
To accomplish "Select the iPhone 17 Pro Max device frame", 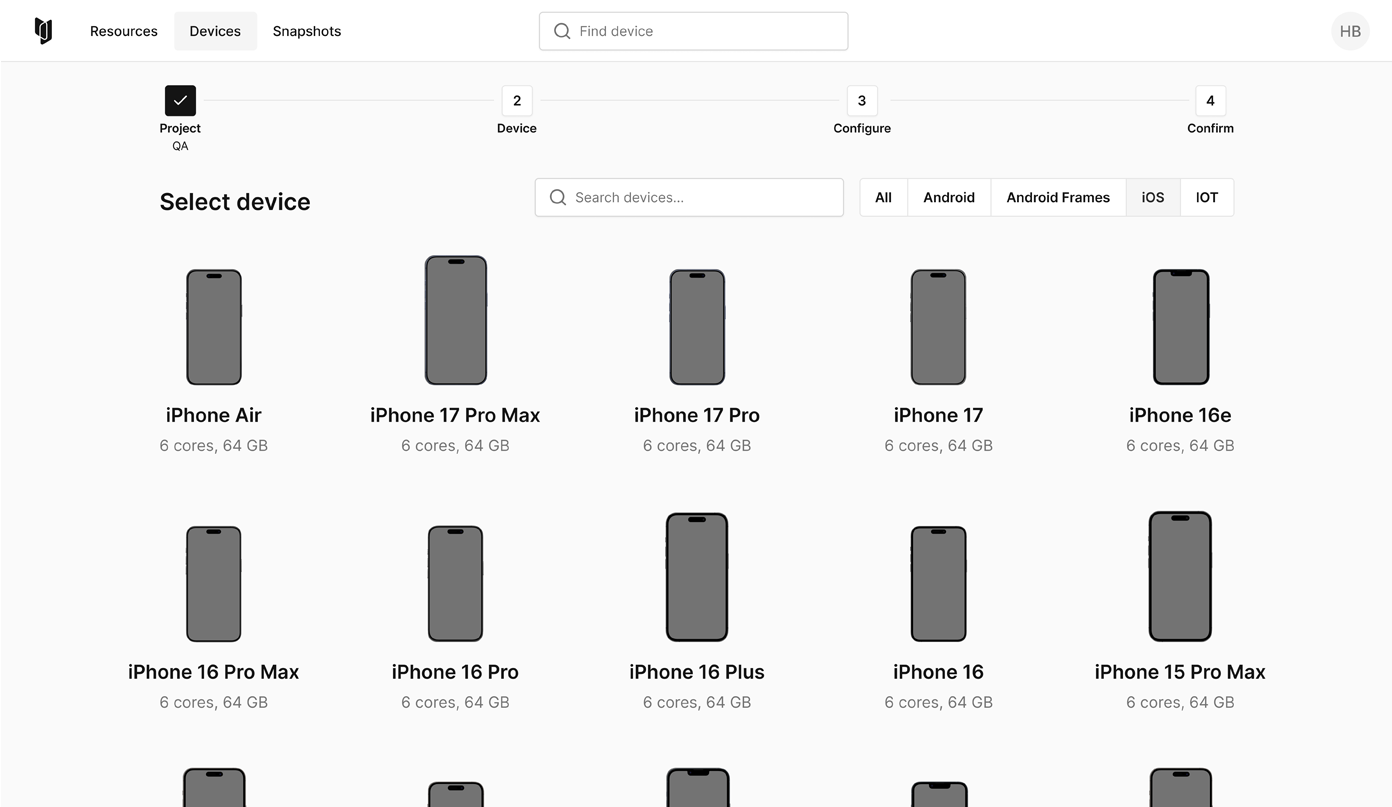I will [x=455, y=320].
